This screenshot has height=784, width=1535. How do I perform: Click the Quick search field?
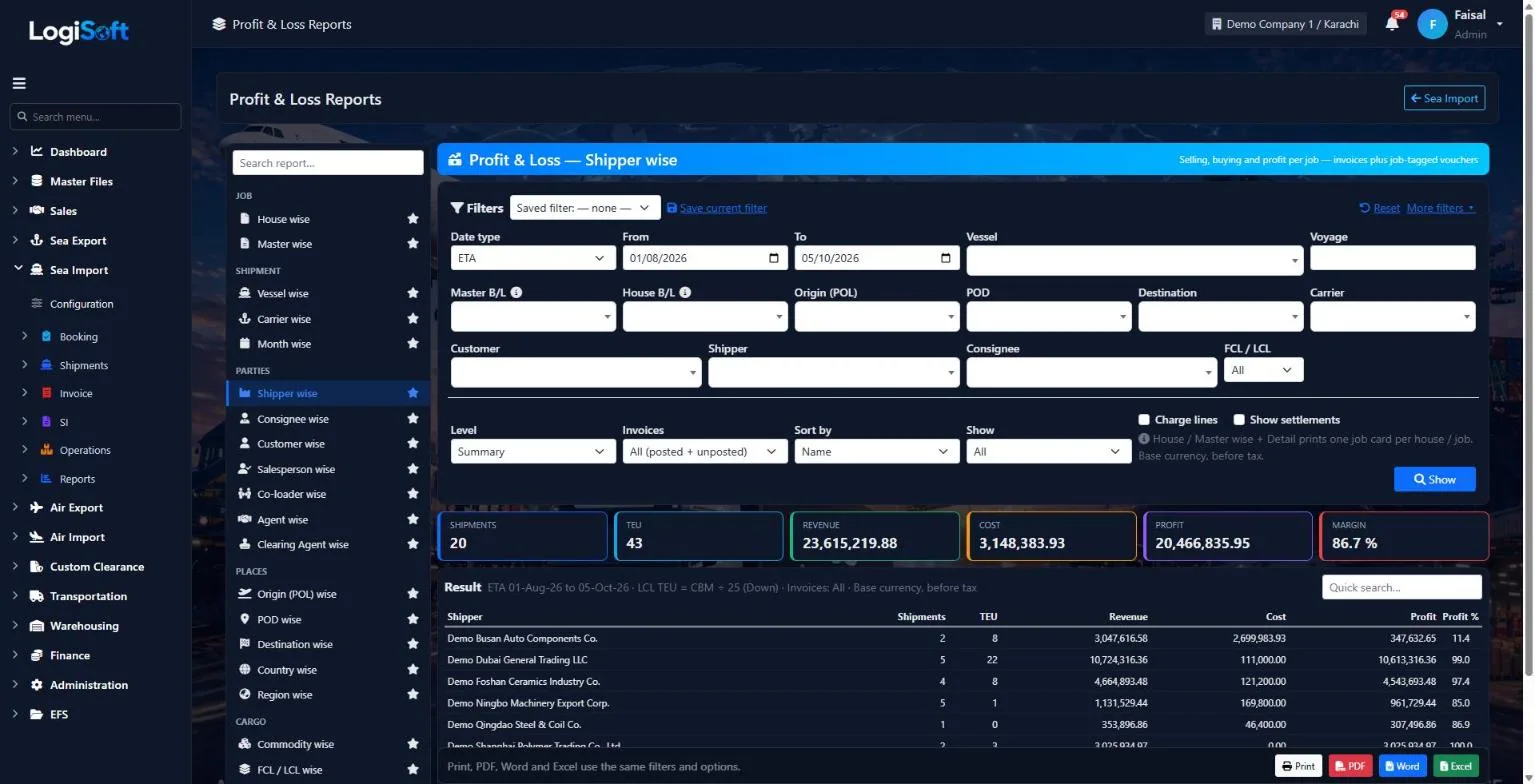click(x=1401, y=587)
